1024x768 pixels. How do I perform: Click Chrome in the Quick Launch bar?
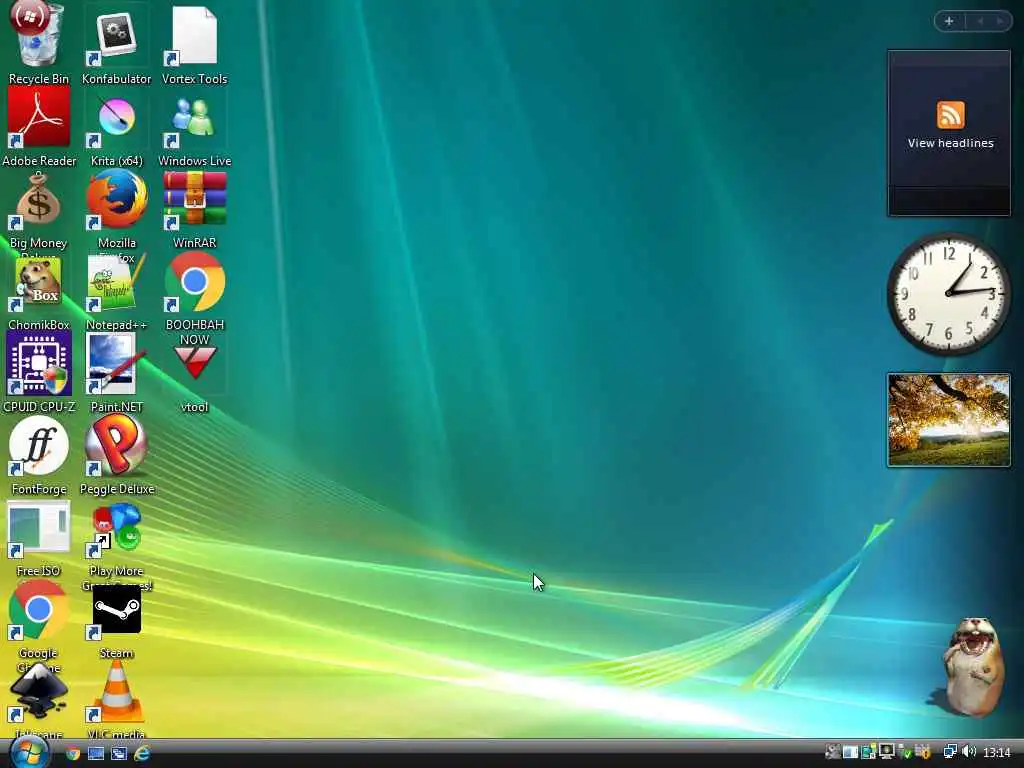click(x=72, y=754)
